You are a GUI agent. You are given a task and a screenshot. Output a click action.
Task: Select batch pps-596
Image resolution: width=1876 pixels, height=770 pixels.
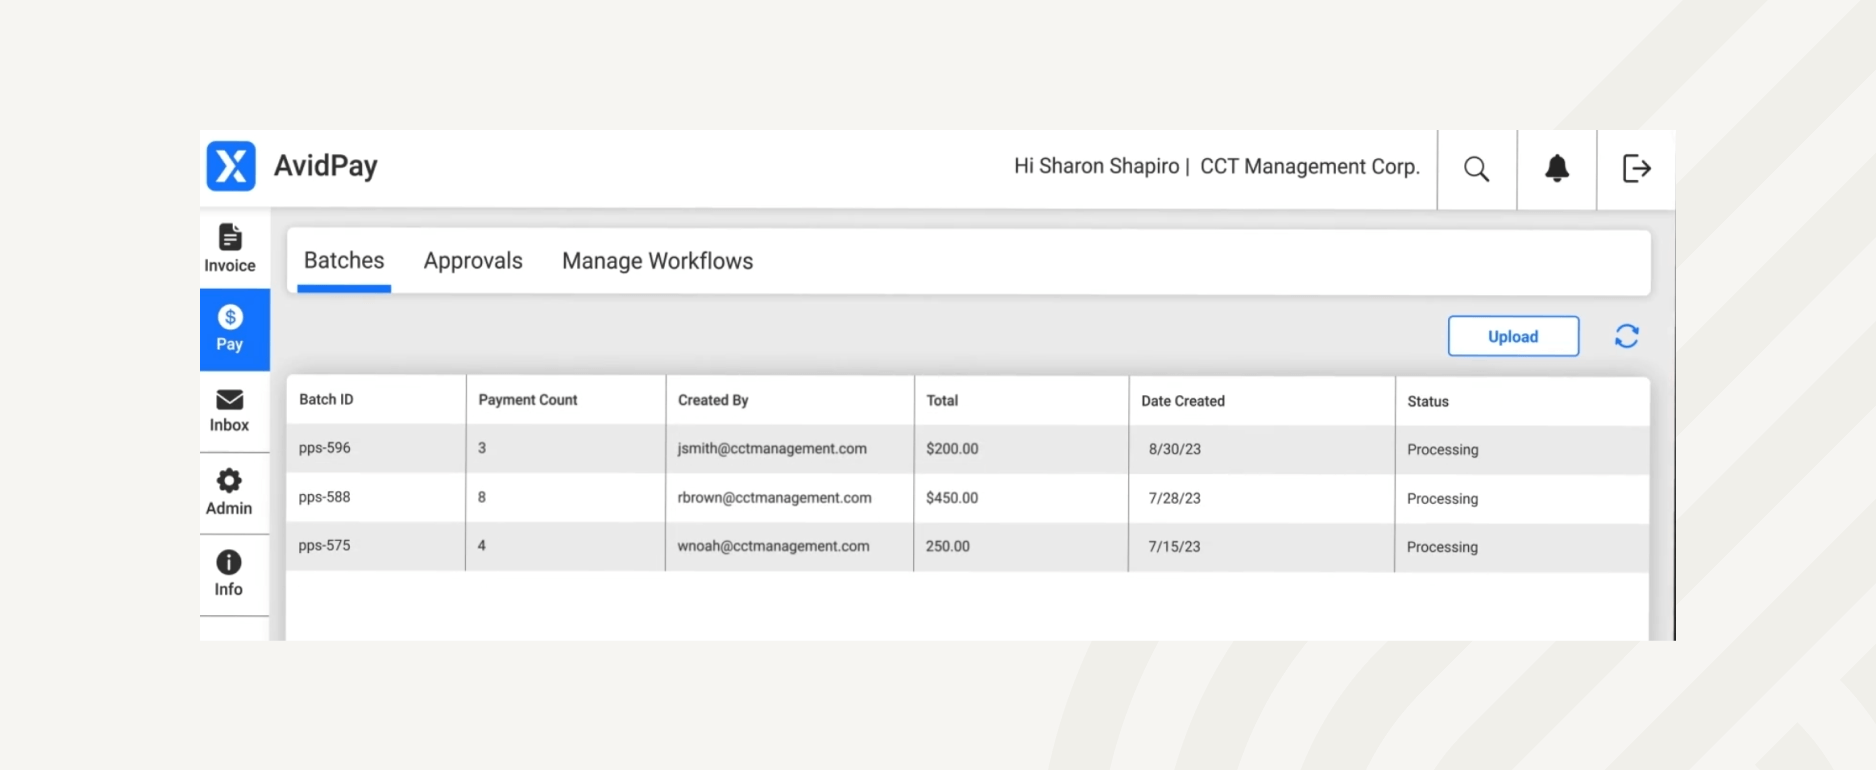click(x=324, y=448)
